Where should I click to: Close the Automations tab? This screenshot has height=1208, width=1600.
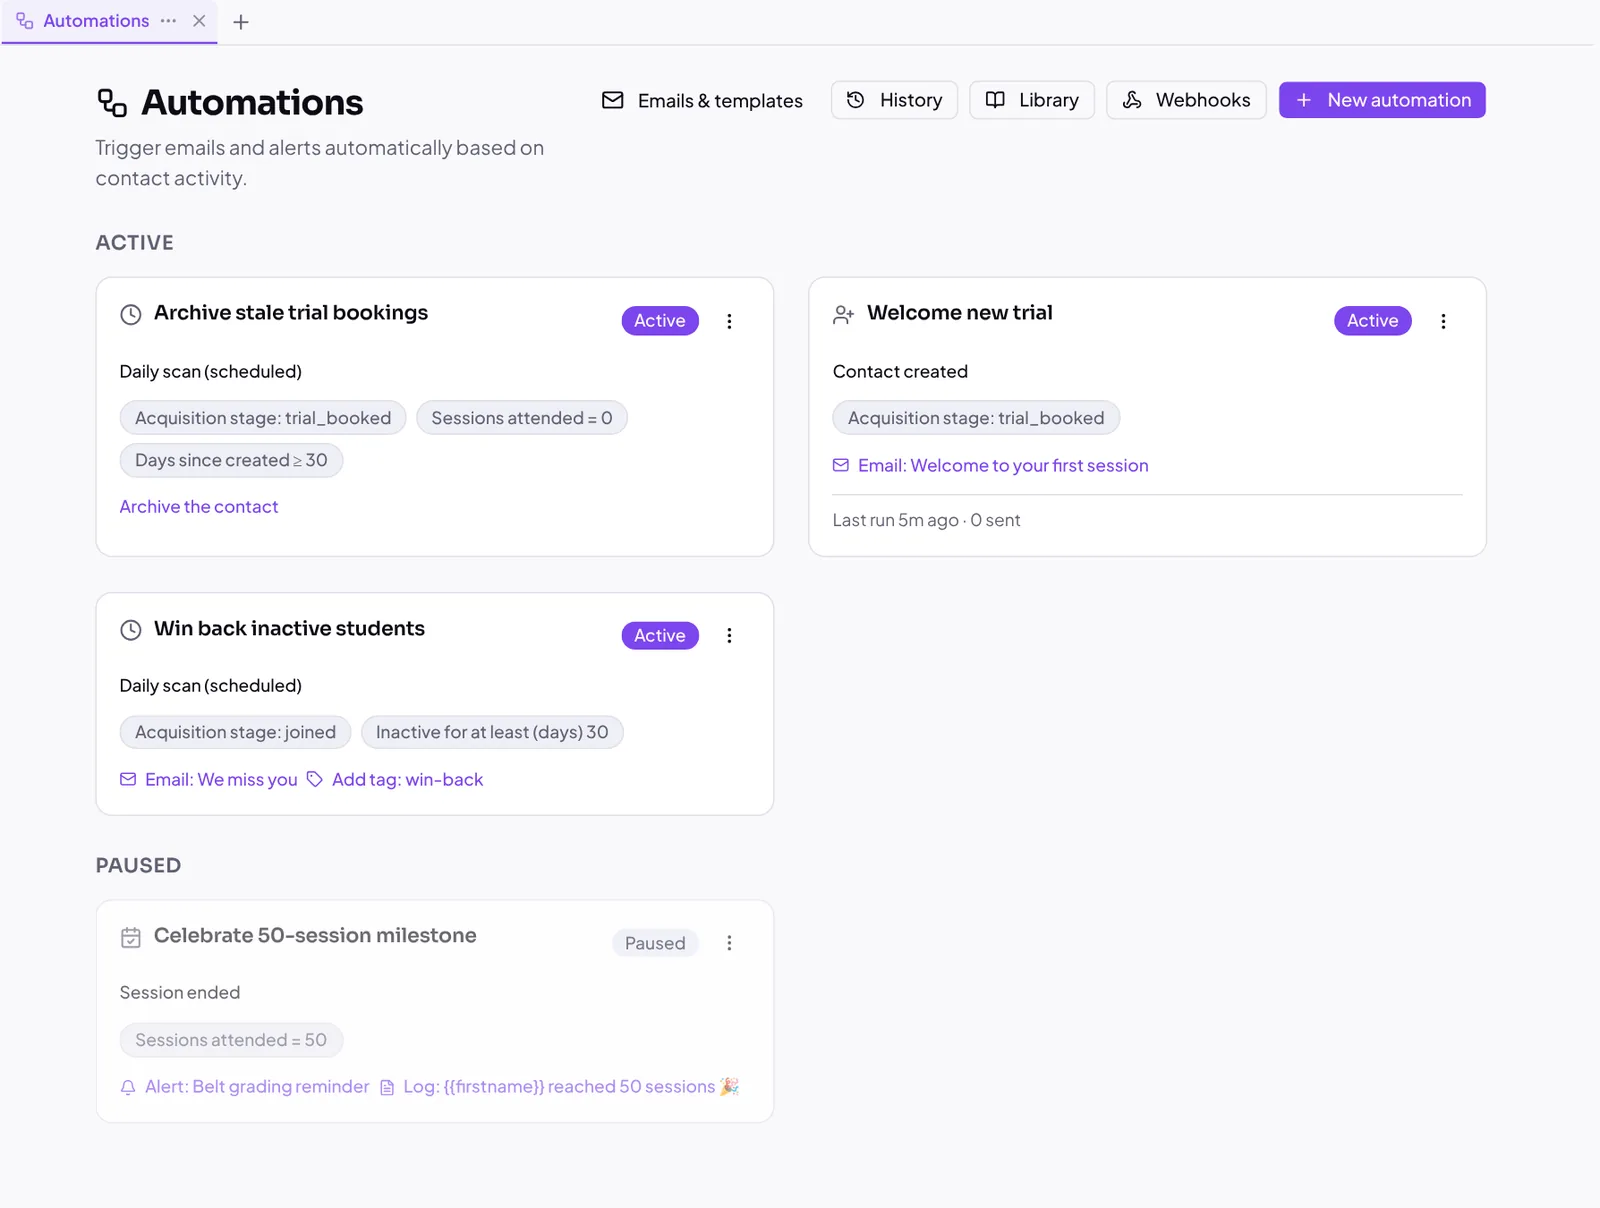(199, 21)
